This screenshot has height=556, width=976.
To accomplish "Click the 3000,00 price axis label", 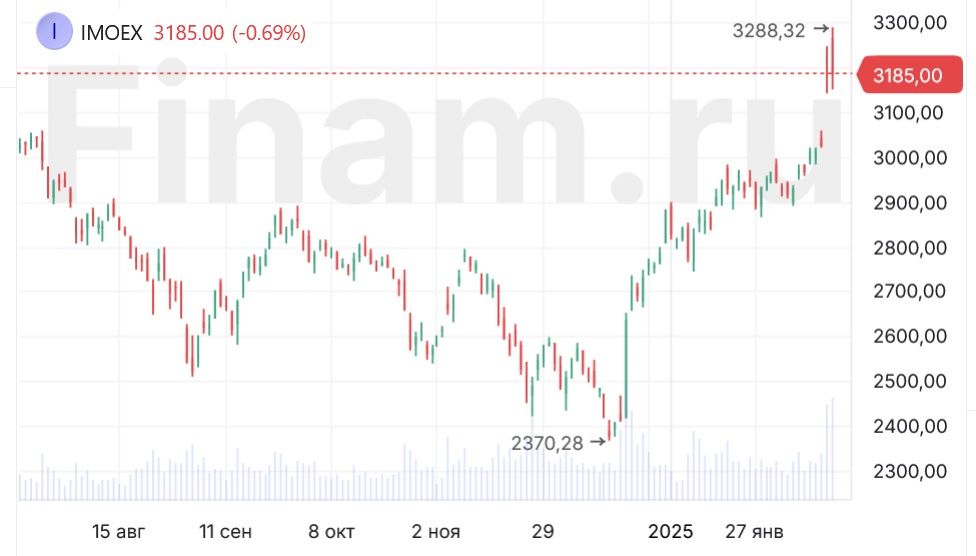I will pos(909,157).
